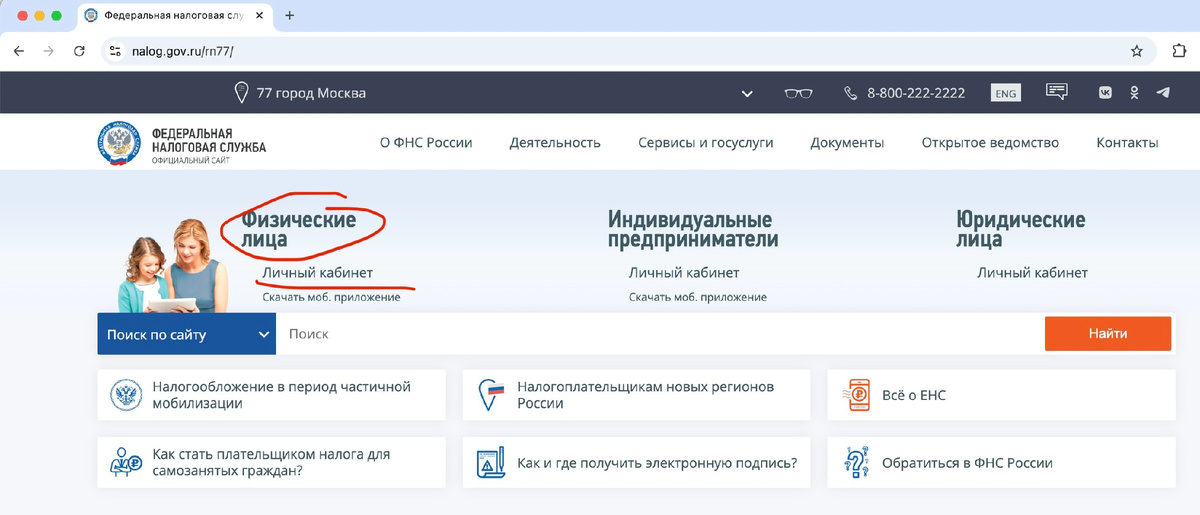
Task: Click the contact ФНС question mark icon
Action: pyautogui.click(x=856, y=463)
